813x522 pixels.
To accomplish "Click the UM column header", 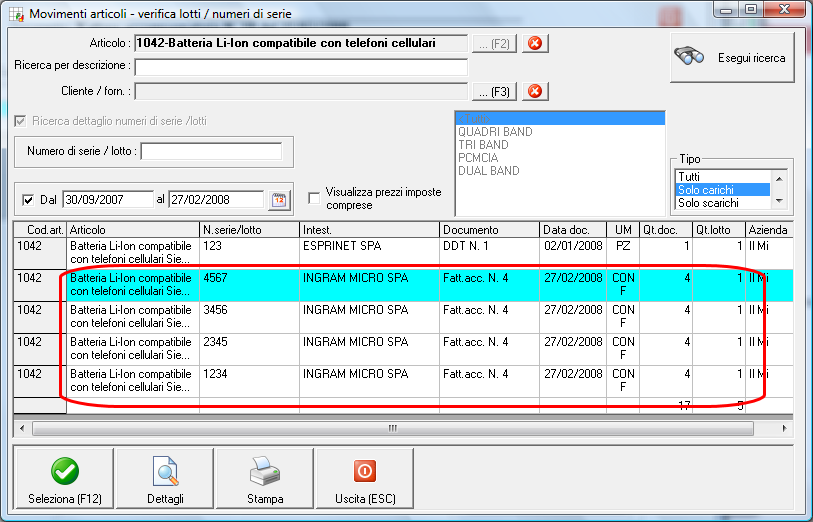I will (623, 230).
